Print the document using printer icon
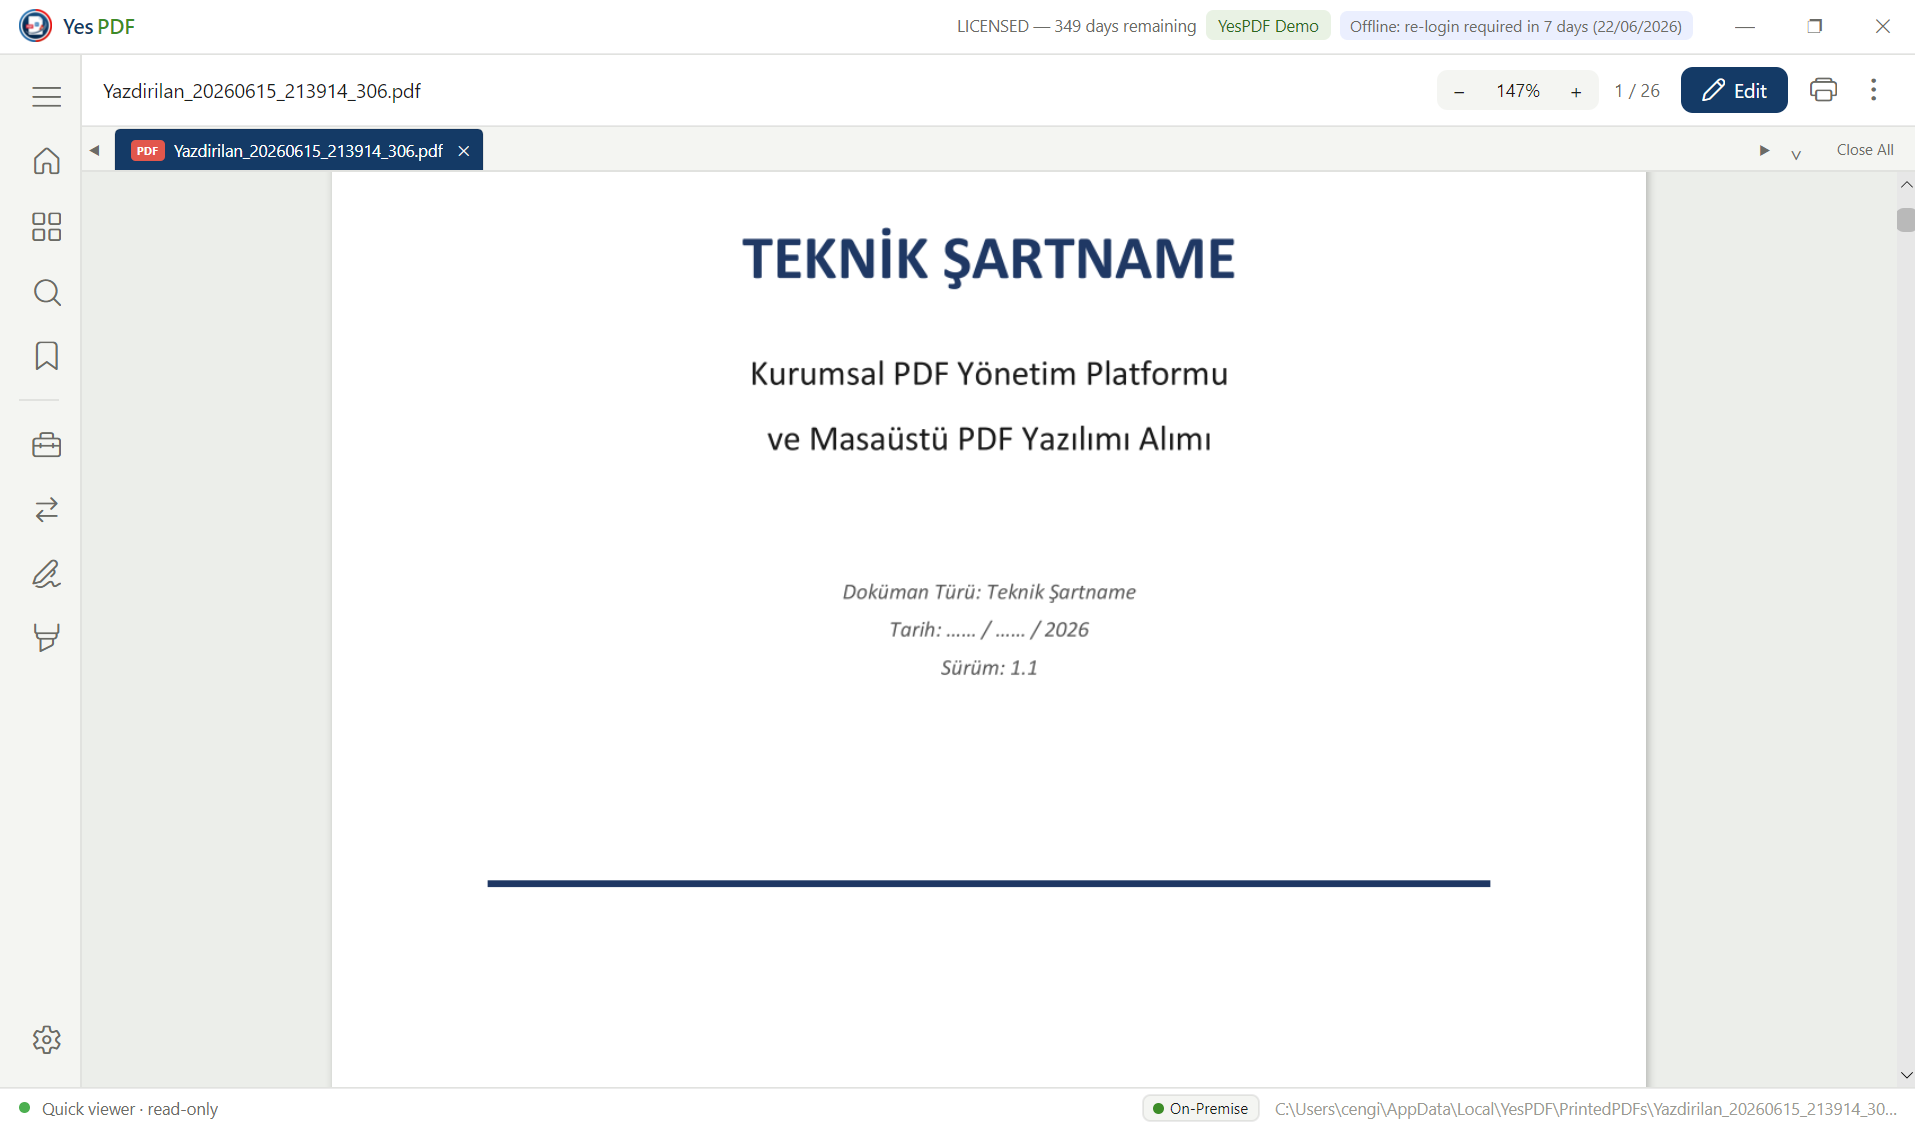This screenshot has width=1915, height=1125. 1823,90
